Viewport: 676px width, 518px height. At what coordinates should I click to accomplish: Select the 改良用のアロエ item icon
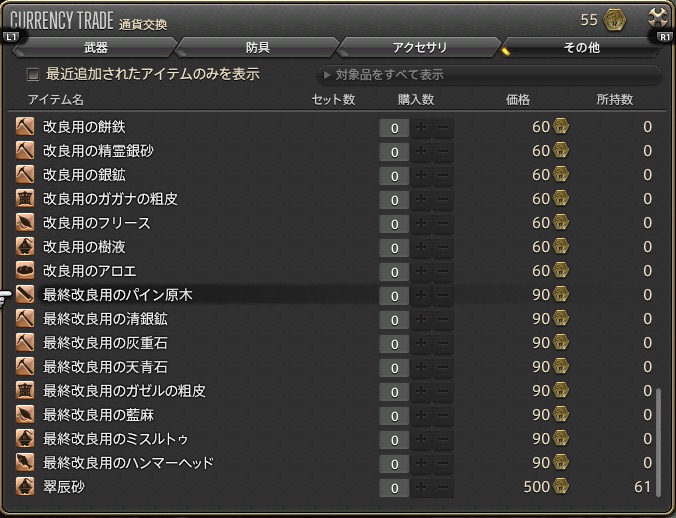click(x=26, y=271)
